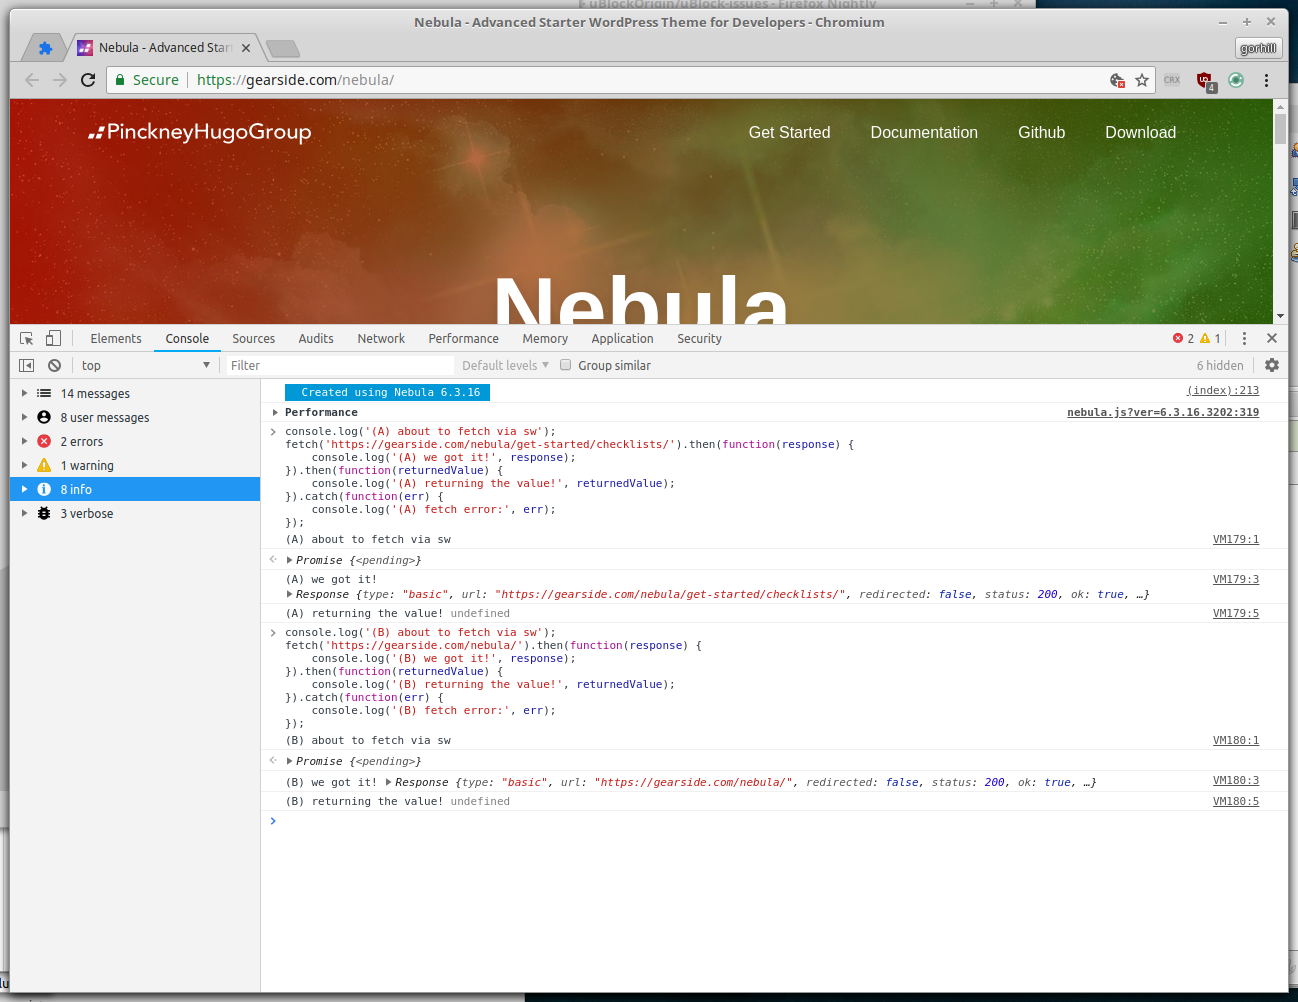Viewport: 1298px width, 1002px height.
Task: Open console settings with the gear icon
Action: click(1271, 365)
